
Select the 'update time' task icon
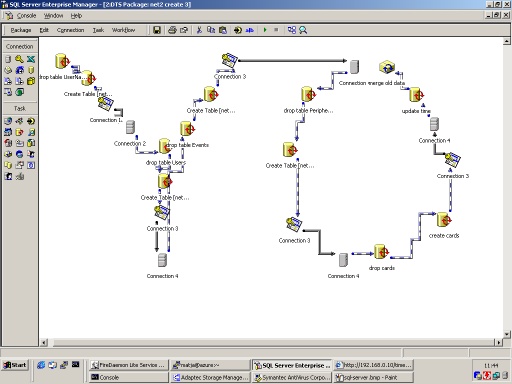[x=416, y=95]
